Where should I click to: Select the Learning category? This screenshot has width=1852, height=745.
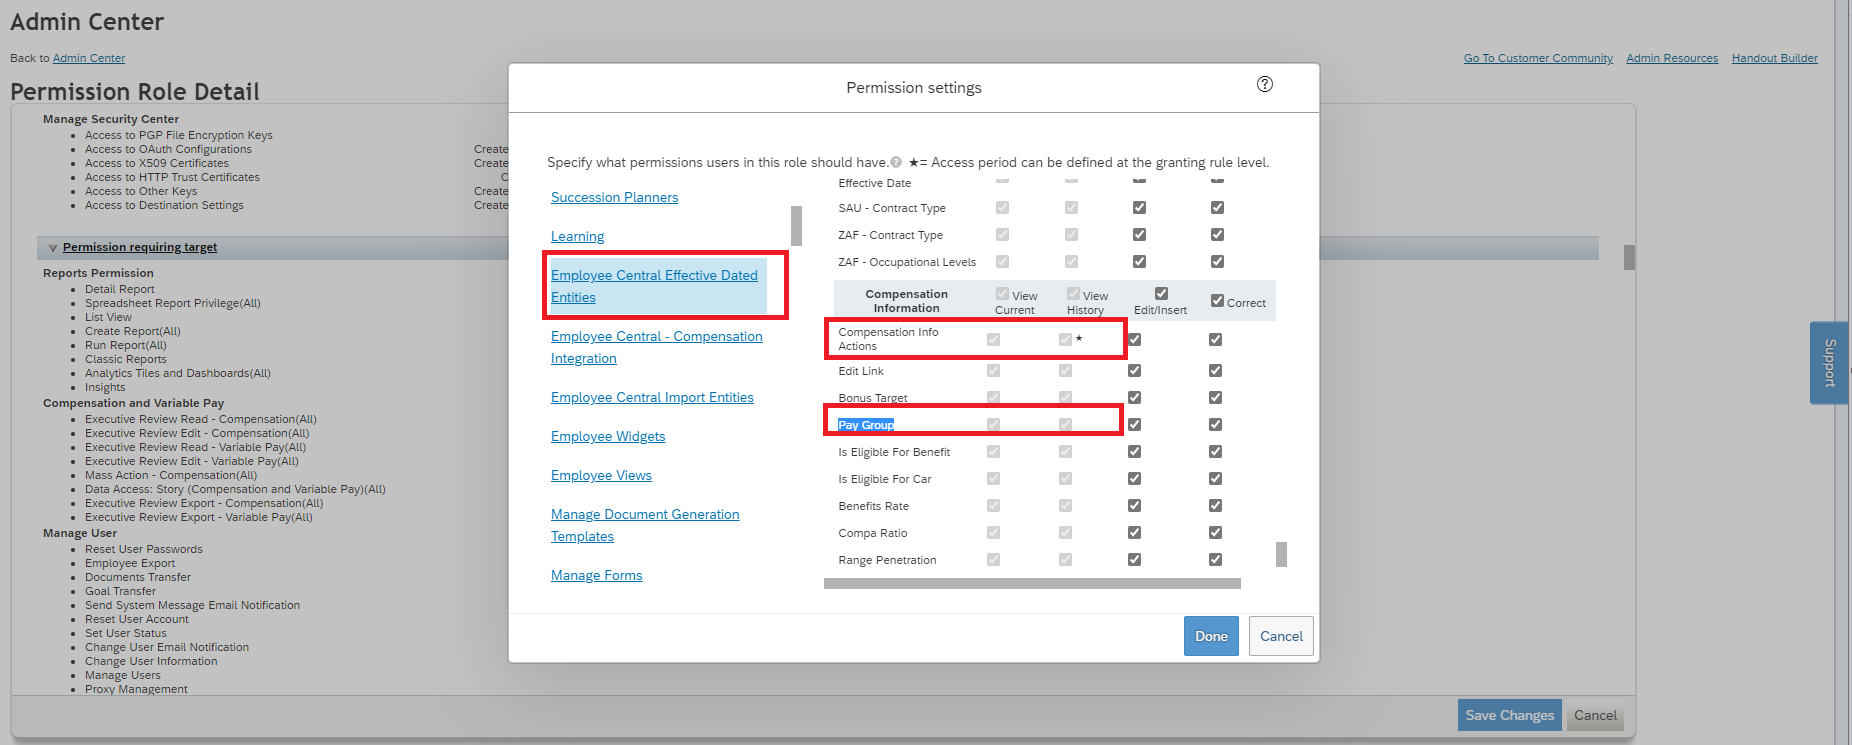[x=577, y=236]
